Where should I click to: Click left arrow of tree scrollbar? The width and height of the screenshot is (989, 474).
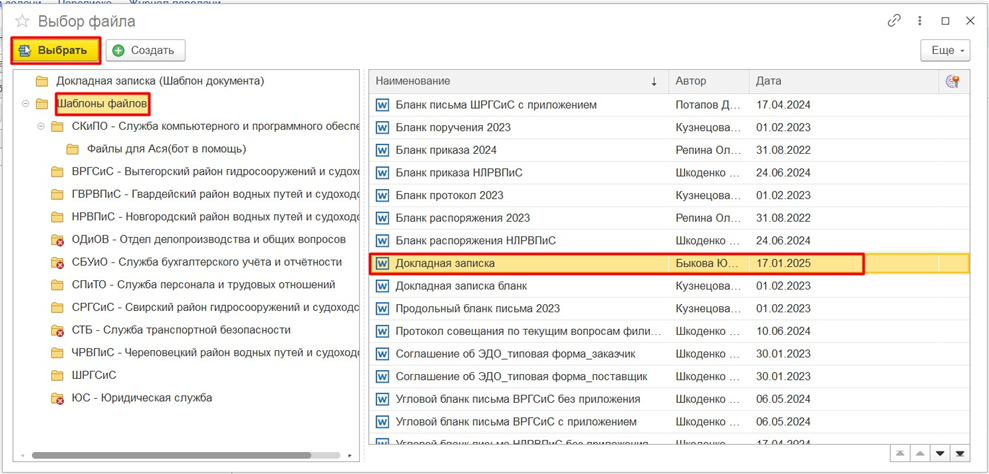[23, 455]
